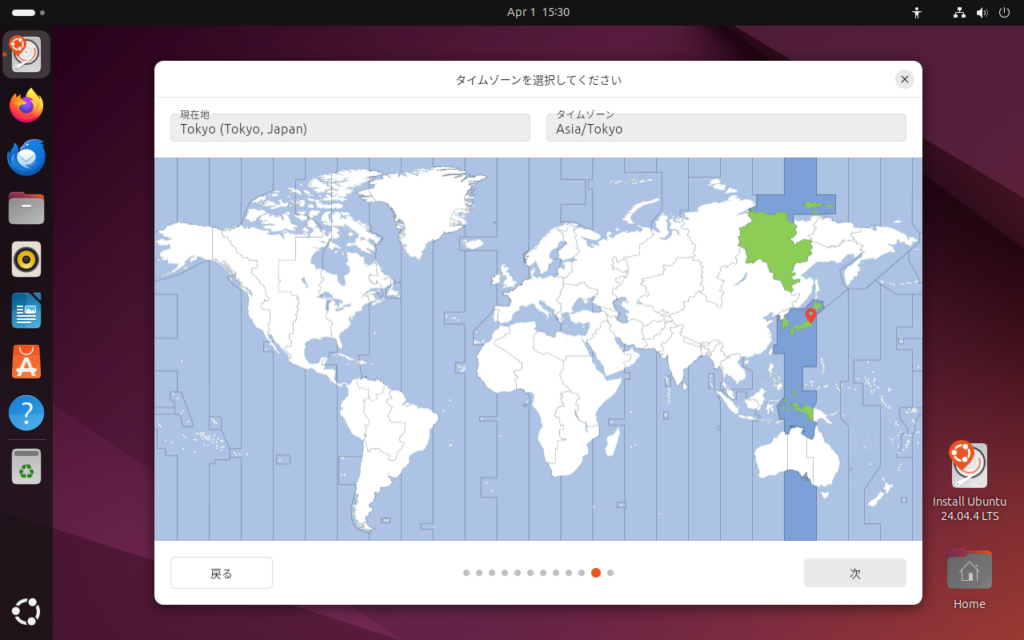Open Firefox from the dock
1024x640 pixels.
27,106
